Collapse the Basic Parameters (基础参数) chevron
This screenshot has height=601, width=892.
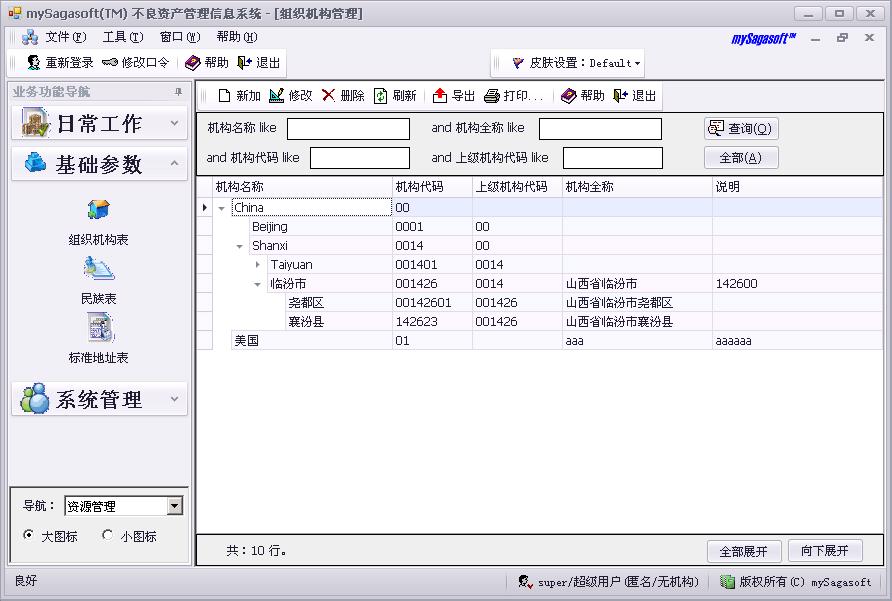pos(175,163)
